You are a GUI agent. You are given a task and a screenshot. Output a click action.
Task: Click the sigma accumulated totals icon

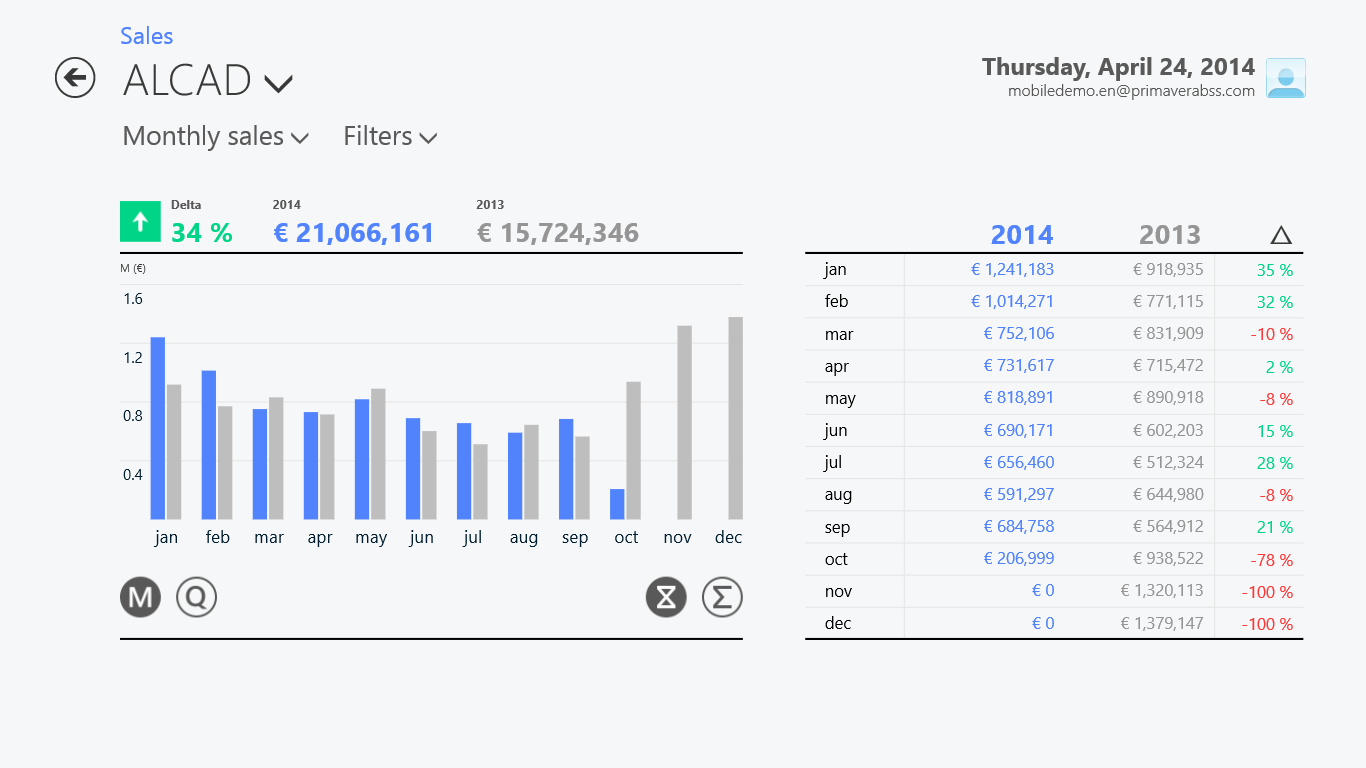pyautogui.click(x=722, y=596)
